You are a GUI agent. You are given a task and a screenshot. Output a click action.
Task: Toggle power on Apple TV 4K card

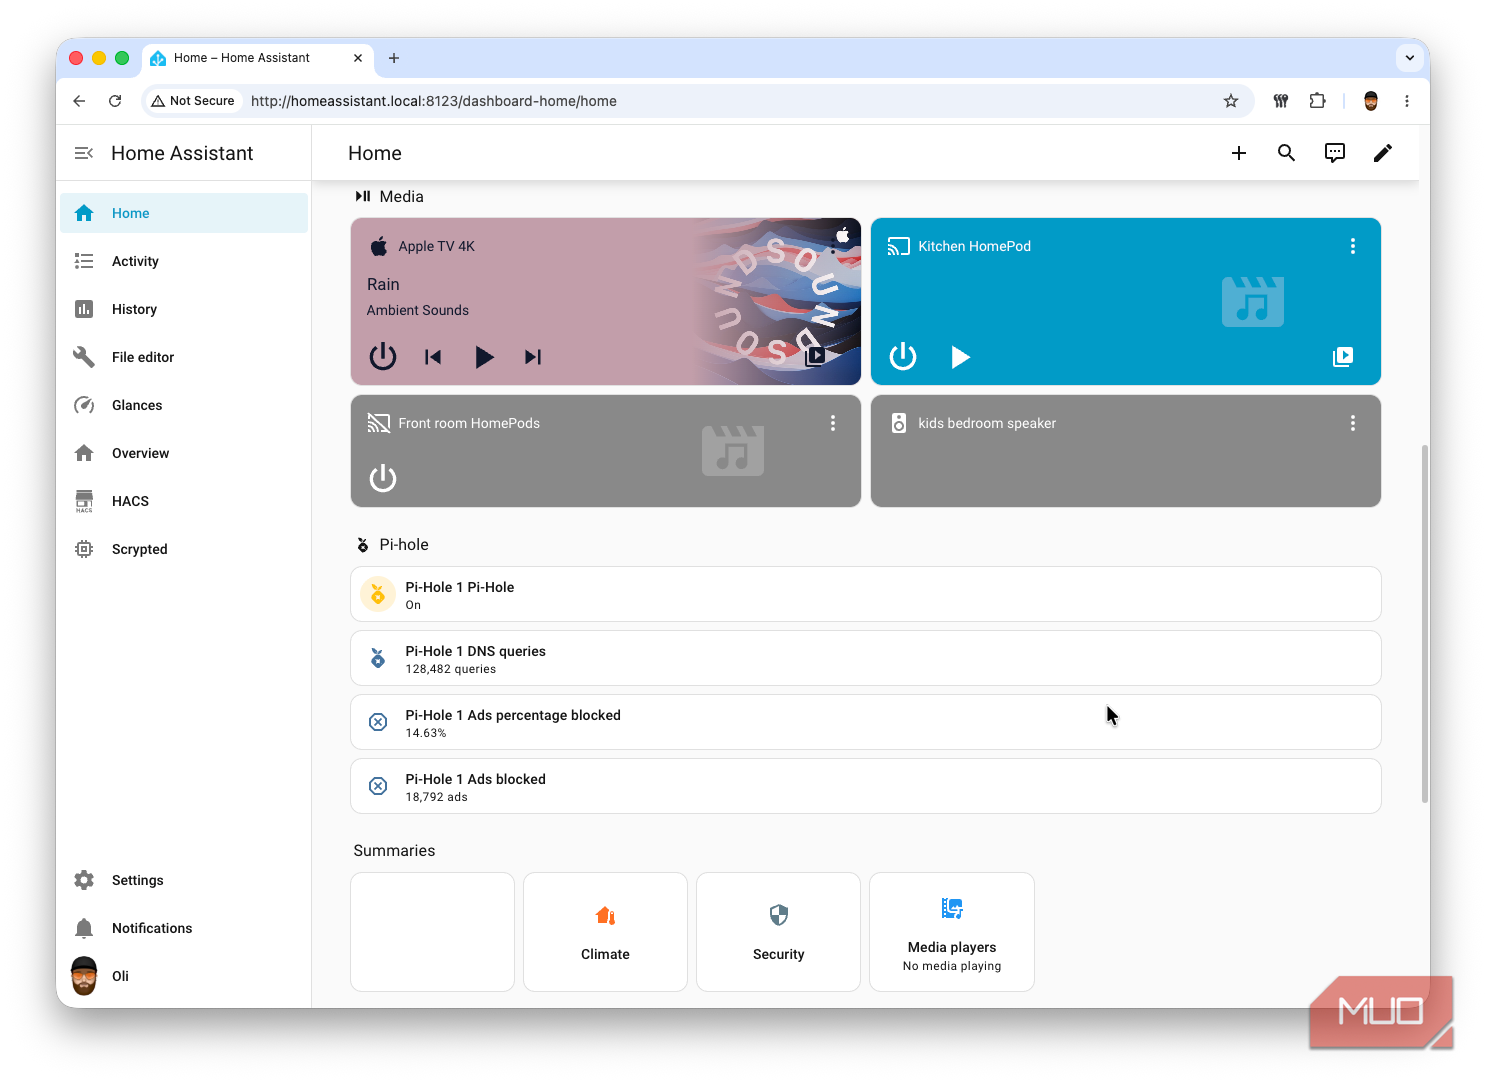tap(383, 357)
